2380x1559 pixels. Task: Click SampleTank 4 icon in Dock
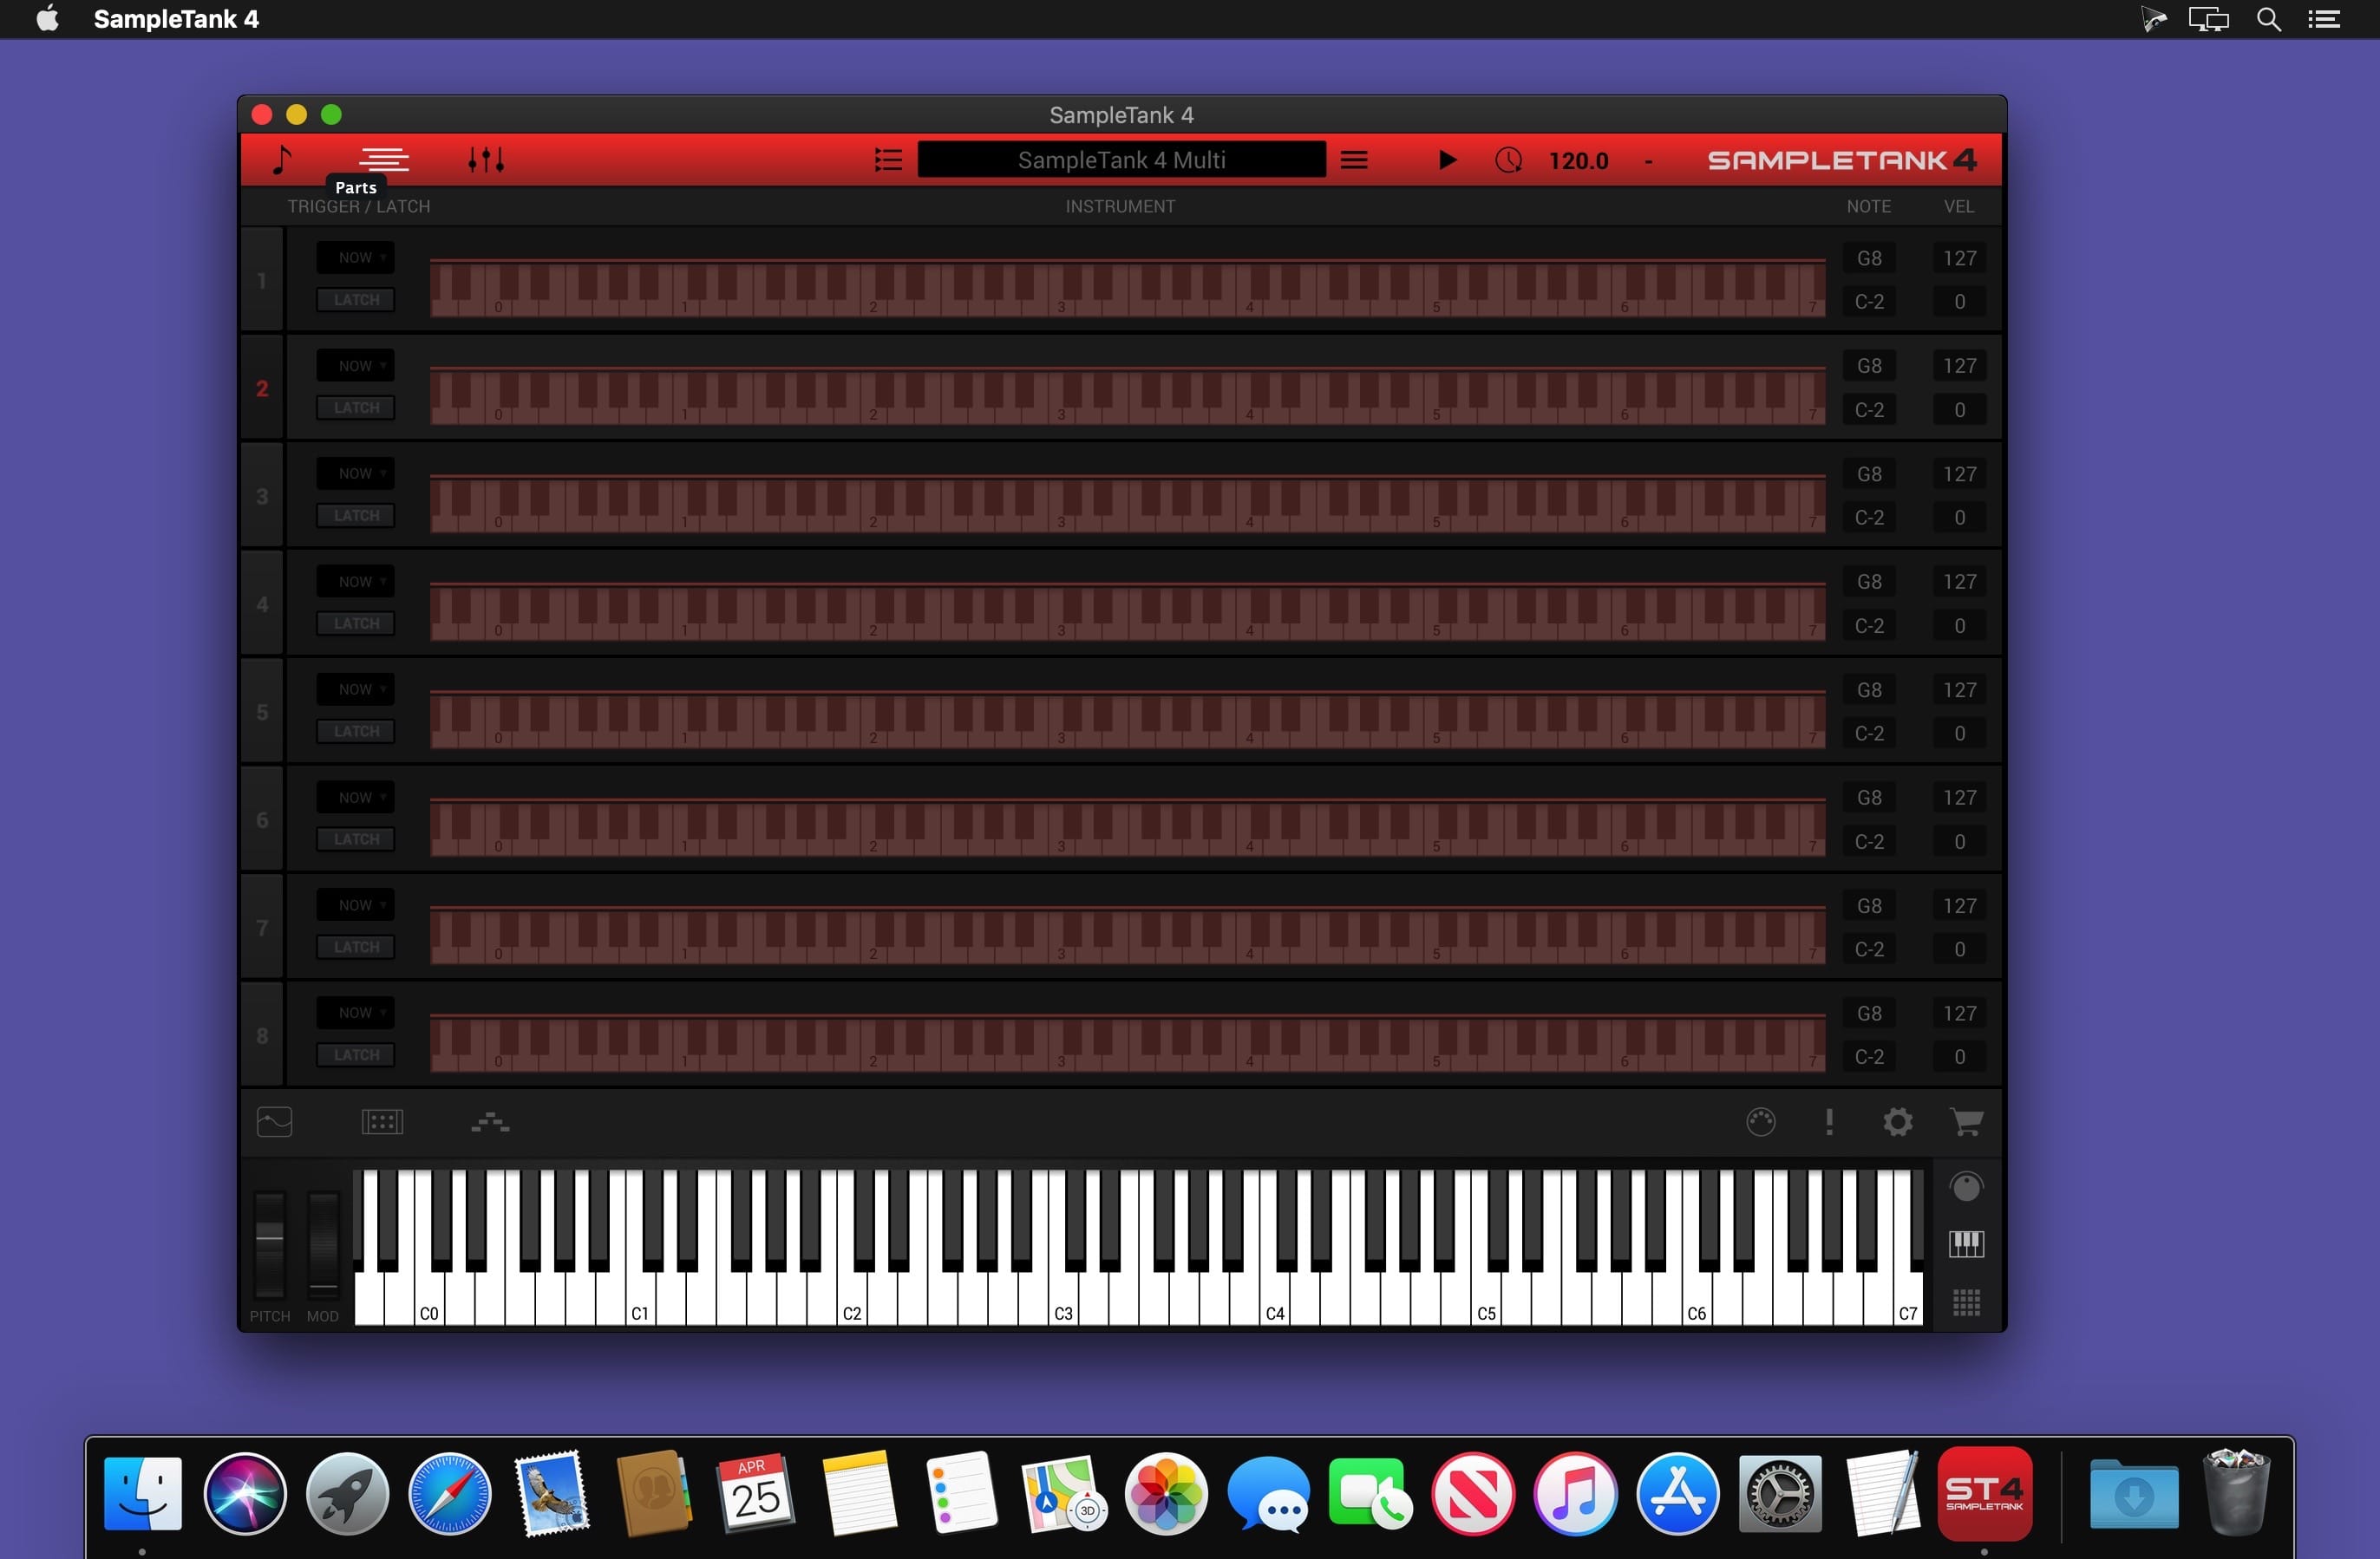point(1985,1494)
